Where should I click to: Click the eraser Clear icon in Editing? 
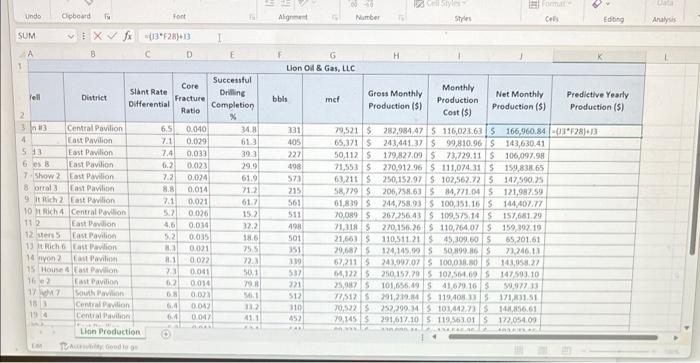[x=596, y=4]
